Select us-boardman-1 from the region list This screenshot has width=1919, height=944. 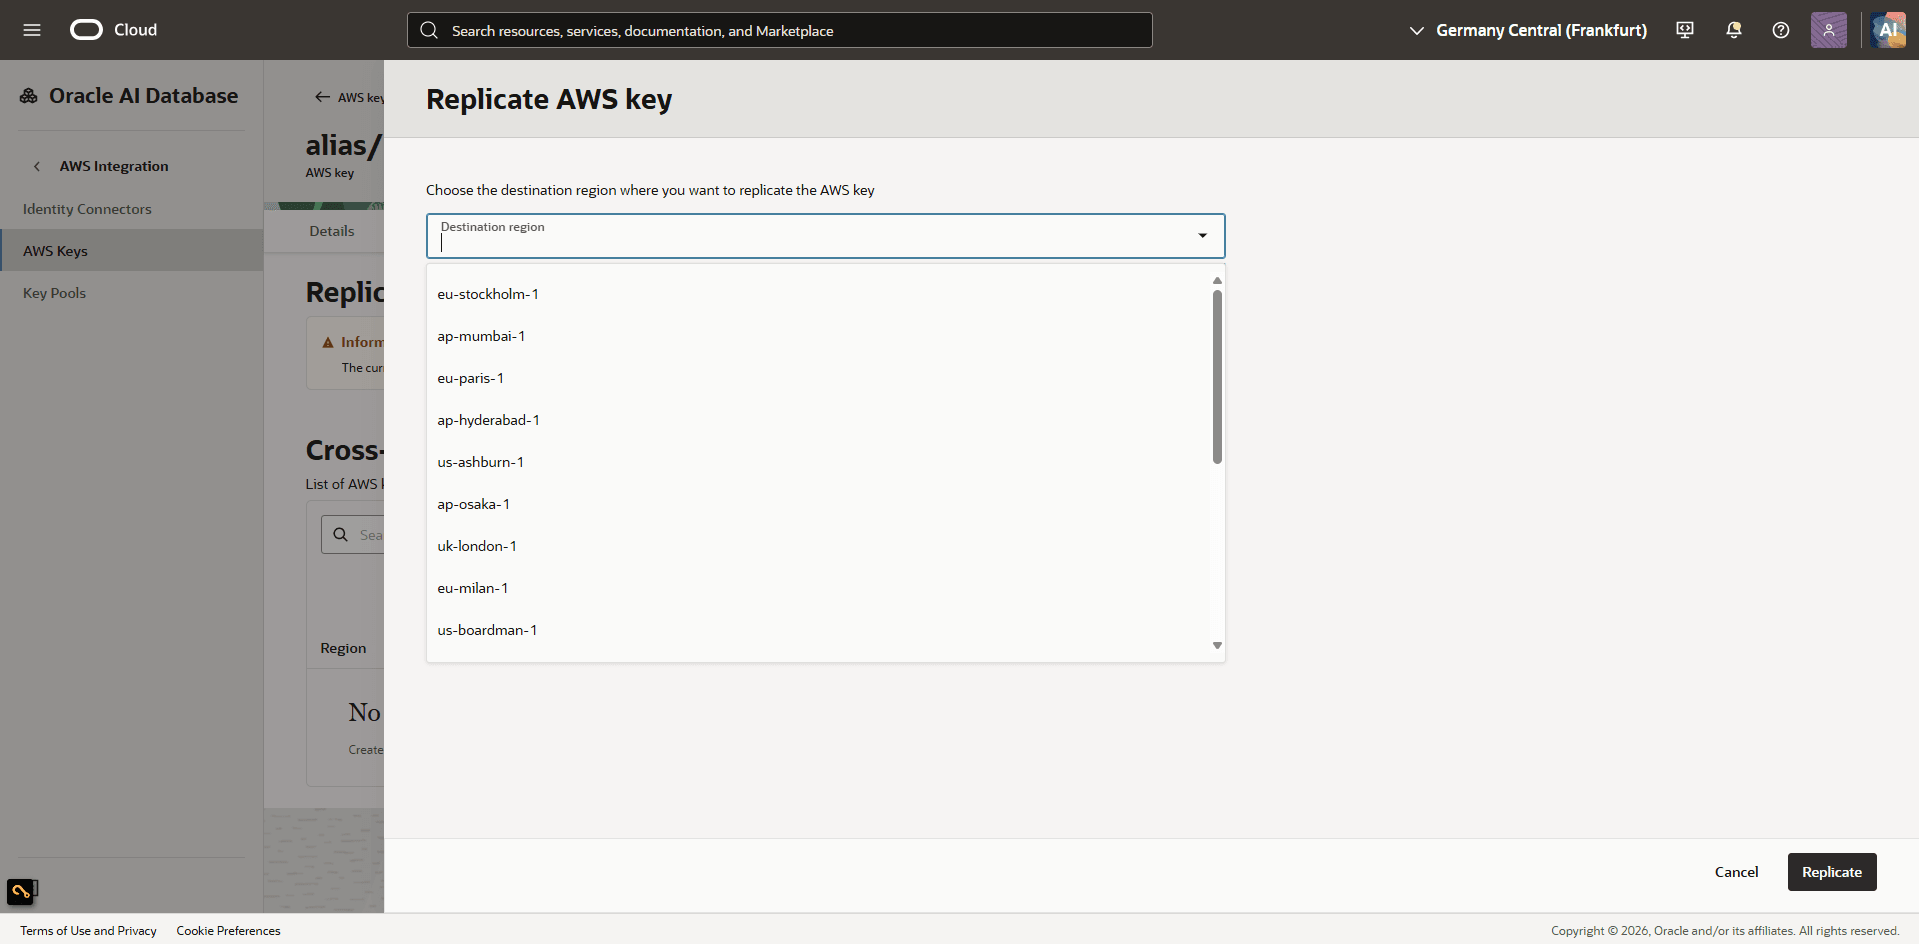[x=819, y=630]
